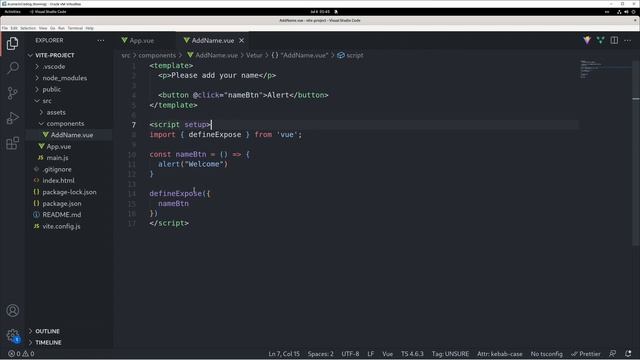
Task: Click Spaces: 2 indentation setting
Action: (320, 354)
